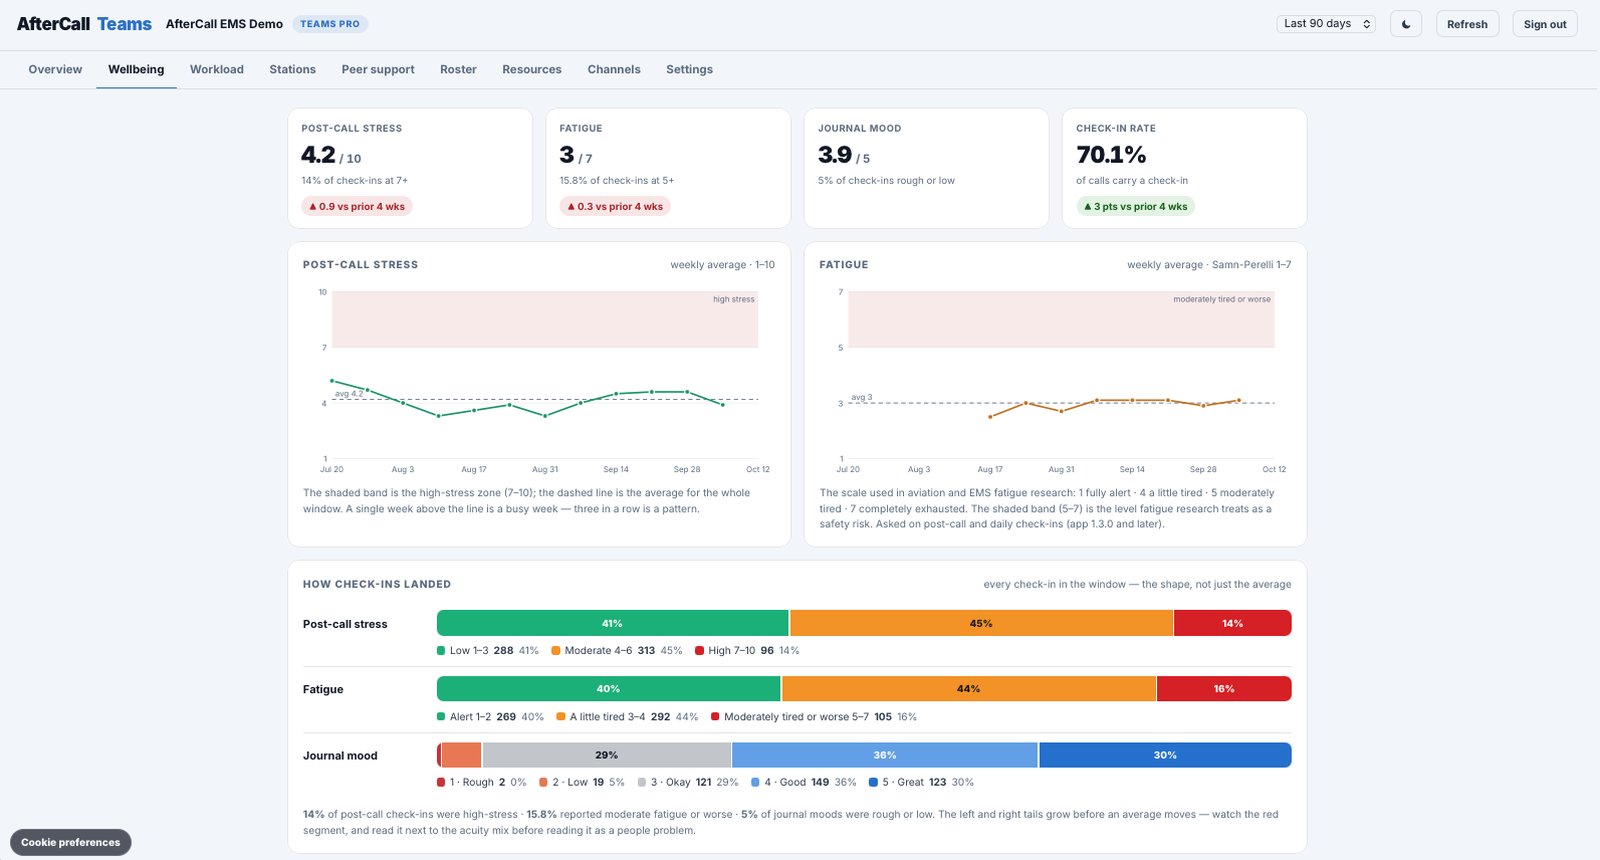Screen dimensions: 1600x860
Task: Click the Sign out button
Action: (1545, 24)
